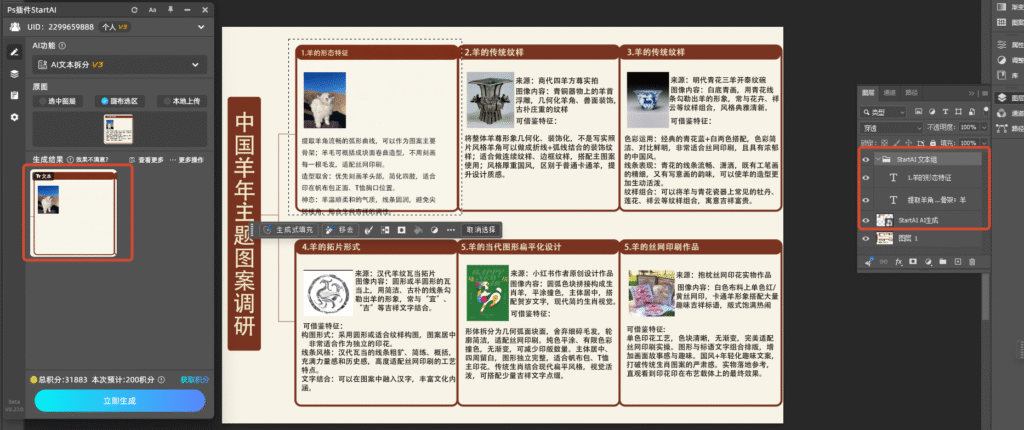
Task: Select the 本地上传 radio option
Action: tap(182, 101)
